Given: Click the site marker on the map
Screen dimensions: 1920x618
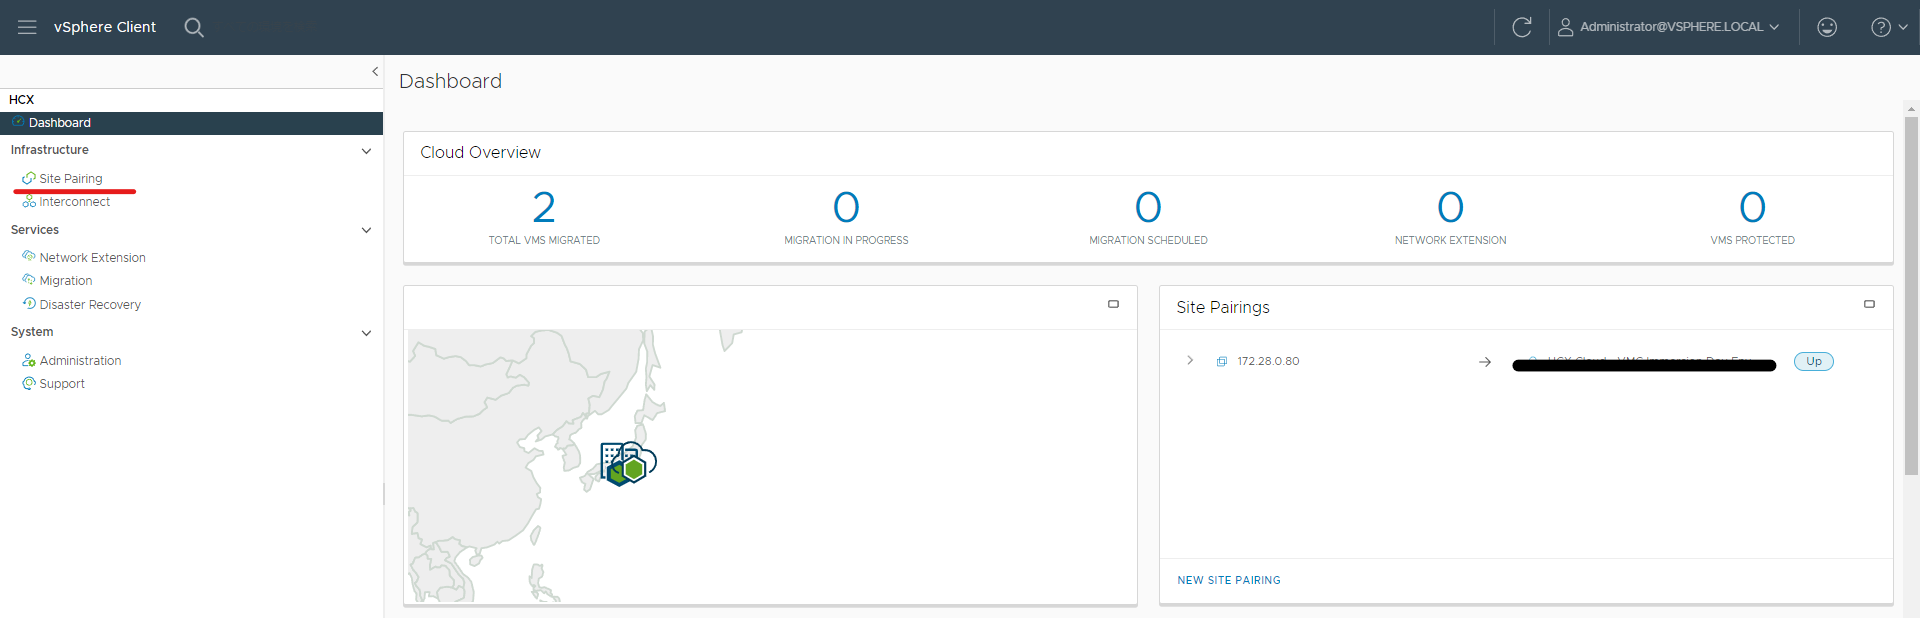Looking at the screenshot, I should pos(628,464).
